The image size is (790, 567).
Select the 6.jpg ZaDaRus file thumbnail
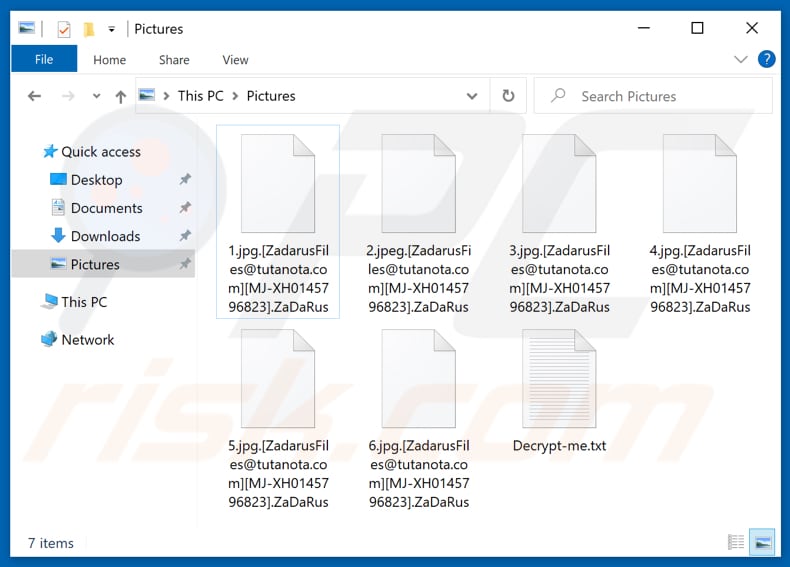click(x=418, y=379)
